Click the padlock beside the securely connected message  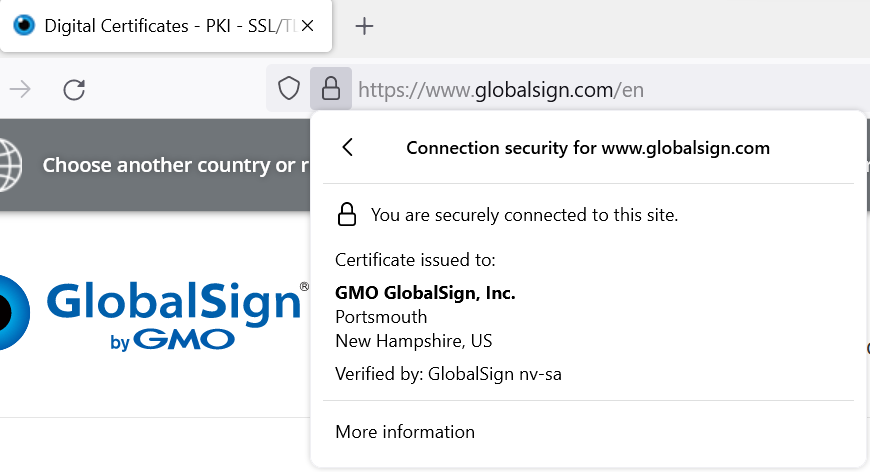point(347,214)
